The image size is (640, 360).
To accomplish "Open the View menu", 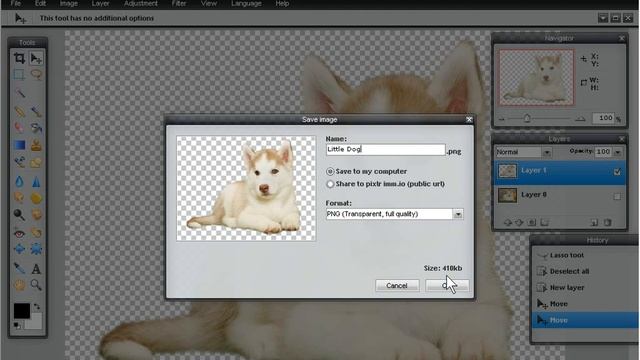I will (x=209, y=4).
